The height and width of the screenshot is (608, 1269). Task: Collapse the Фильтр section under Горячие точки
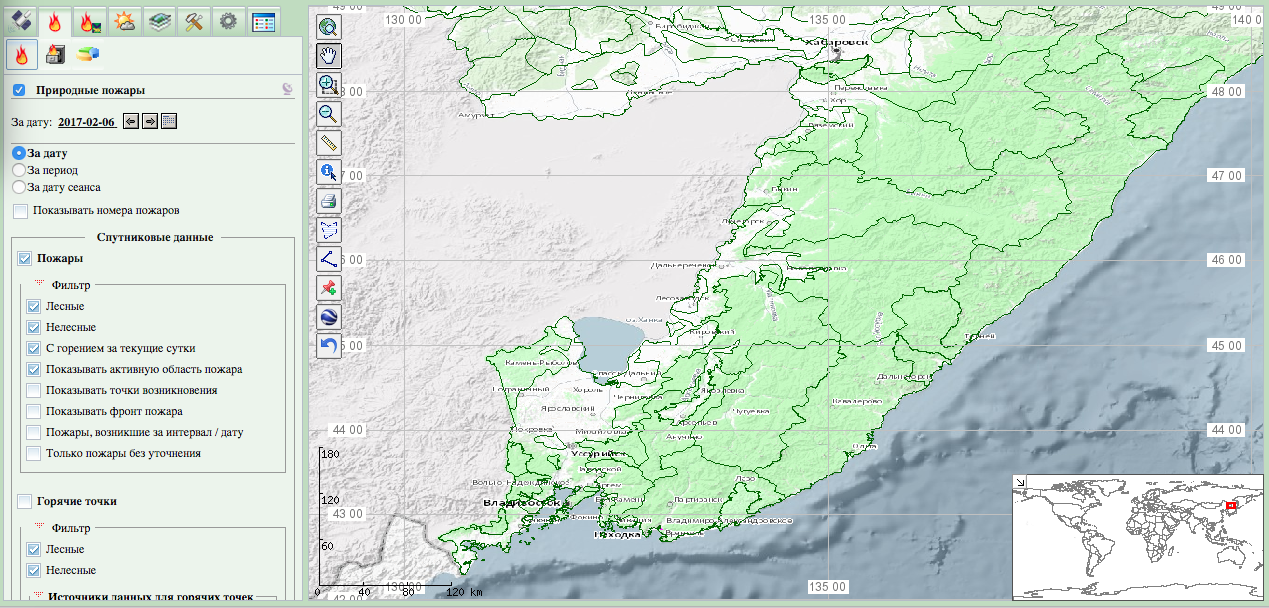[x=42, y=527]
